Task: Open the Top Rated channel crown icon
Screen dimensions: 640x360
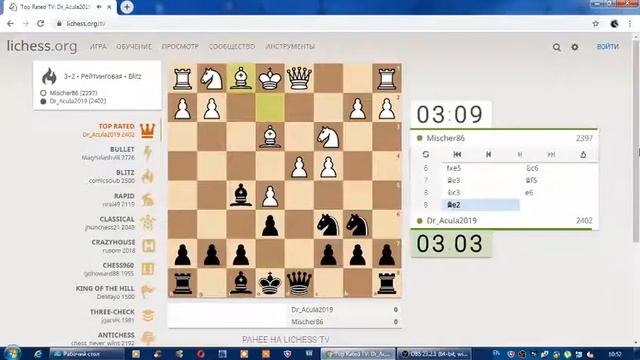Action: (x=147, y=131)
